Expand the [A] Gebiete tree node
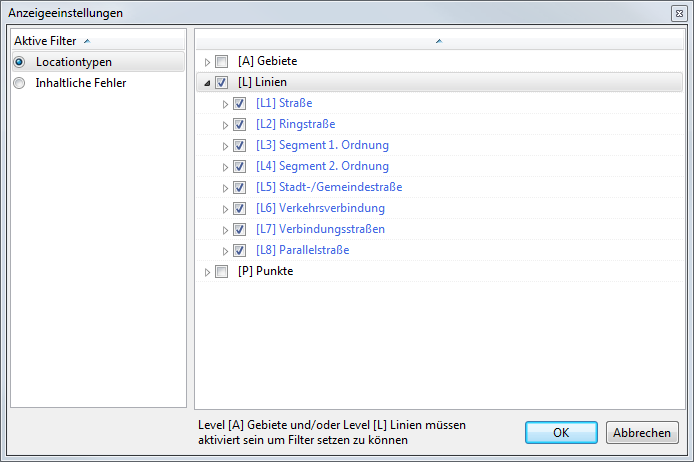 click(207, 62)
